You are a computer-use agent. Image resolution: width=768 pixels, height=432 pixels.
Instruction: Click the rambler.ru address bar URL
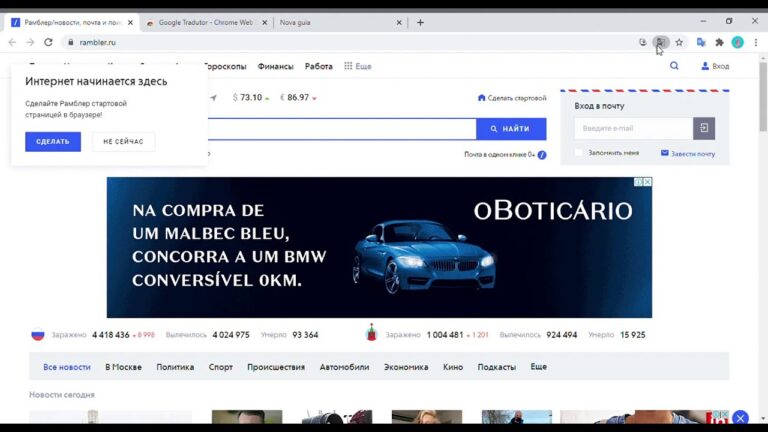tap(97, 43)
